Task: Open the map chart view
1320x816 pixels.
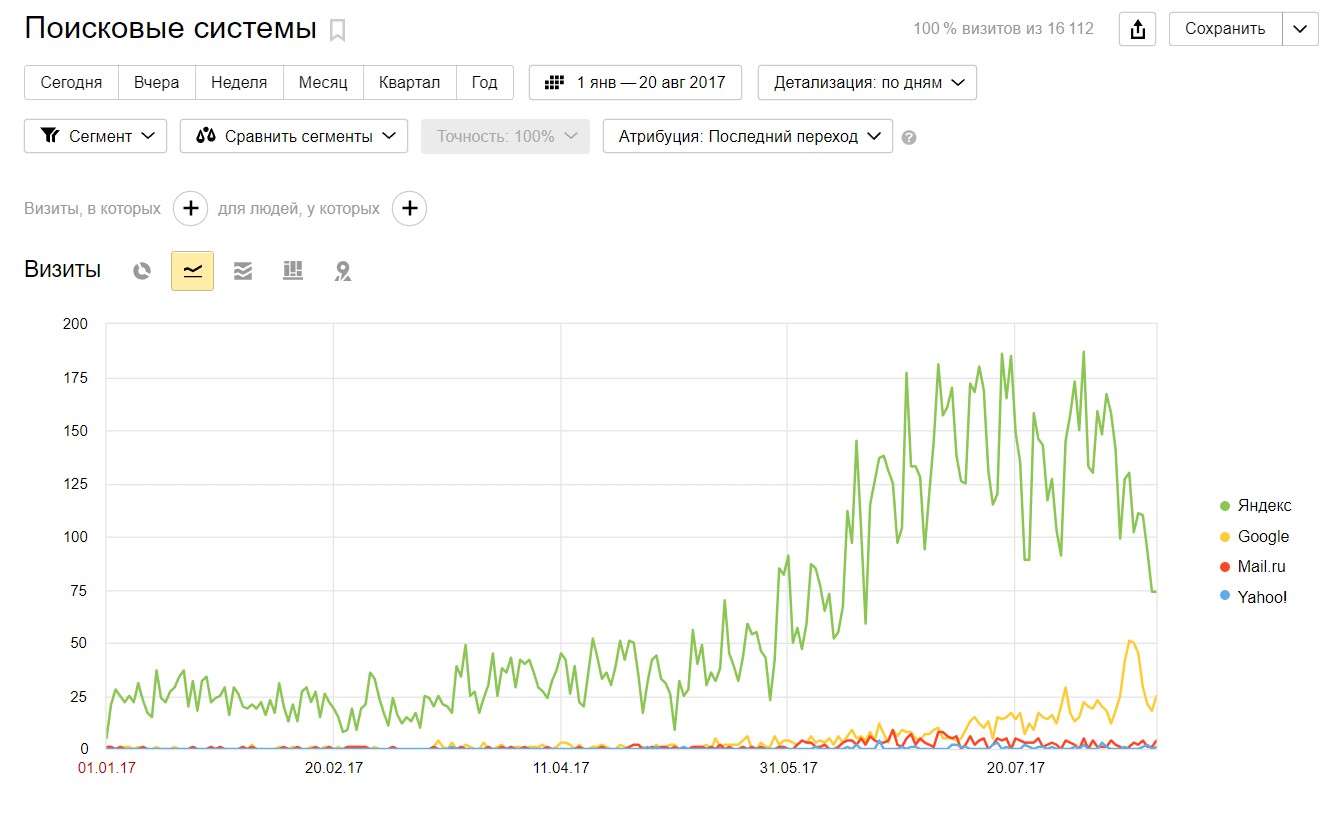Action: pyautogui.click(x=343, y=271)
